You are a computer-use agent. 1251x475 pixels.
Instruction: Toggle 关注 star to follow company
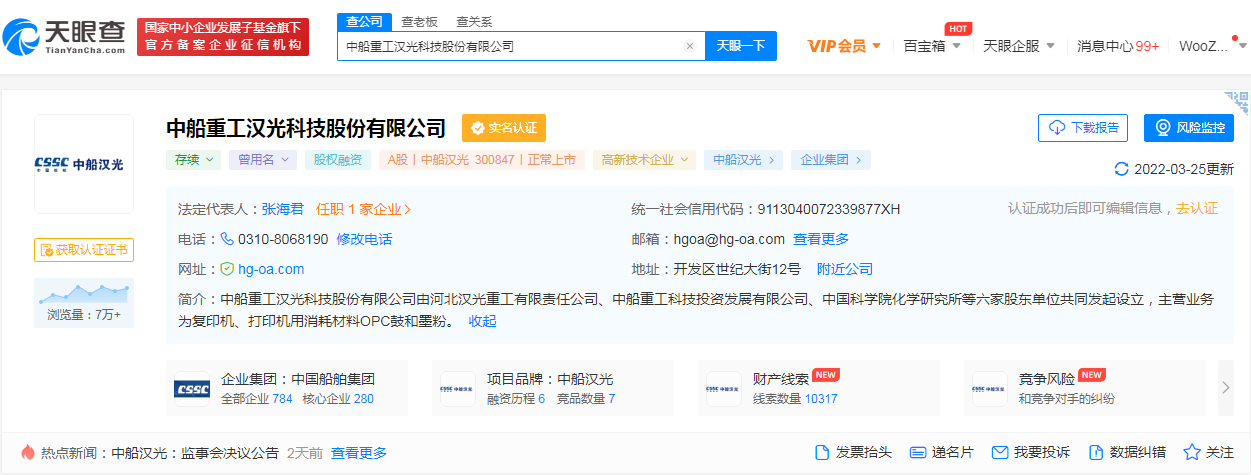pyautogui.click(x=1208, y=452)
